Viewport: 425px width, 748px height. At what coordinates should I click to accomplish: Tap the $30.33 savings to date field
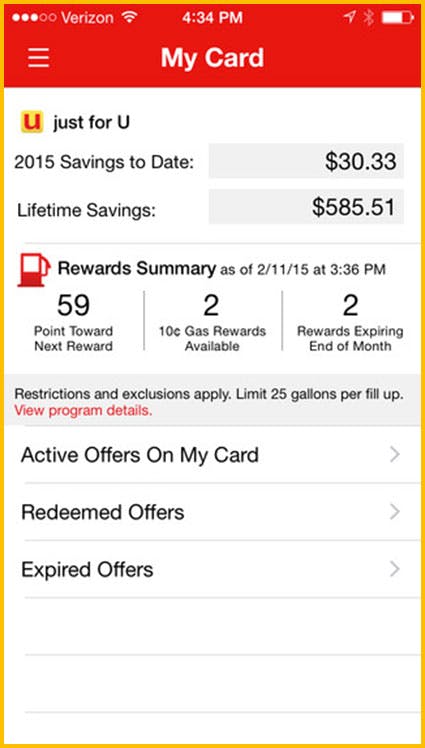pyautogui.click(x=306, y=161)
